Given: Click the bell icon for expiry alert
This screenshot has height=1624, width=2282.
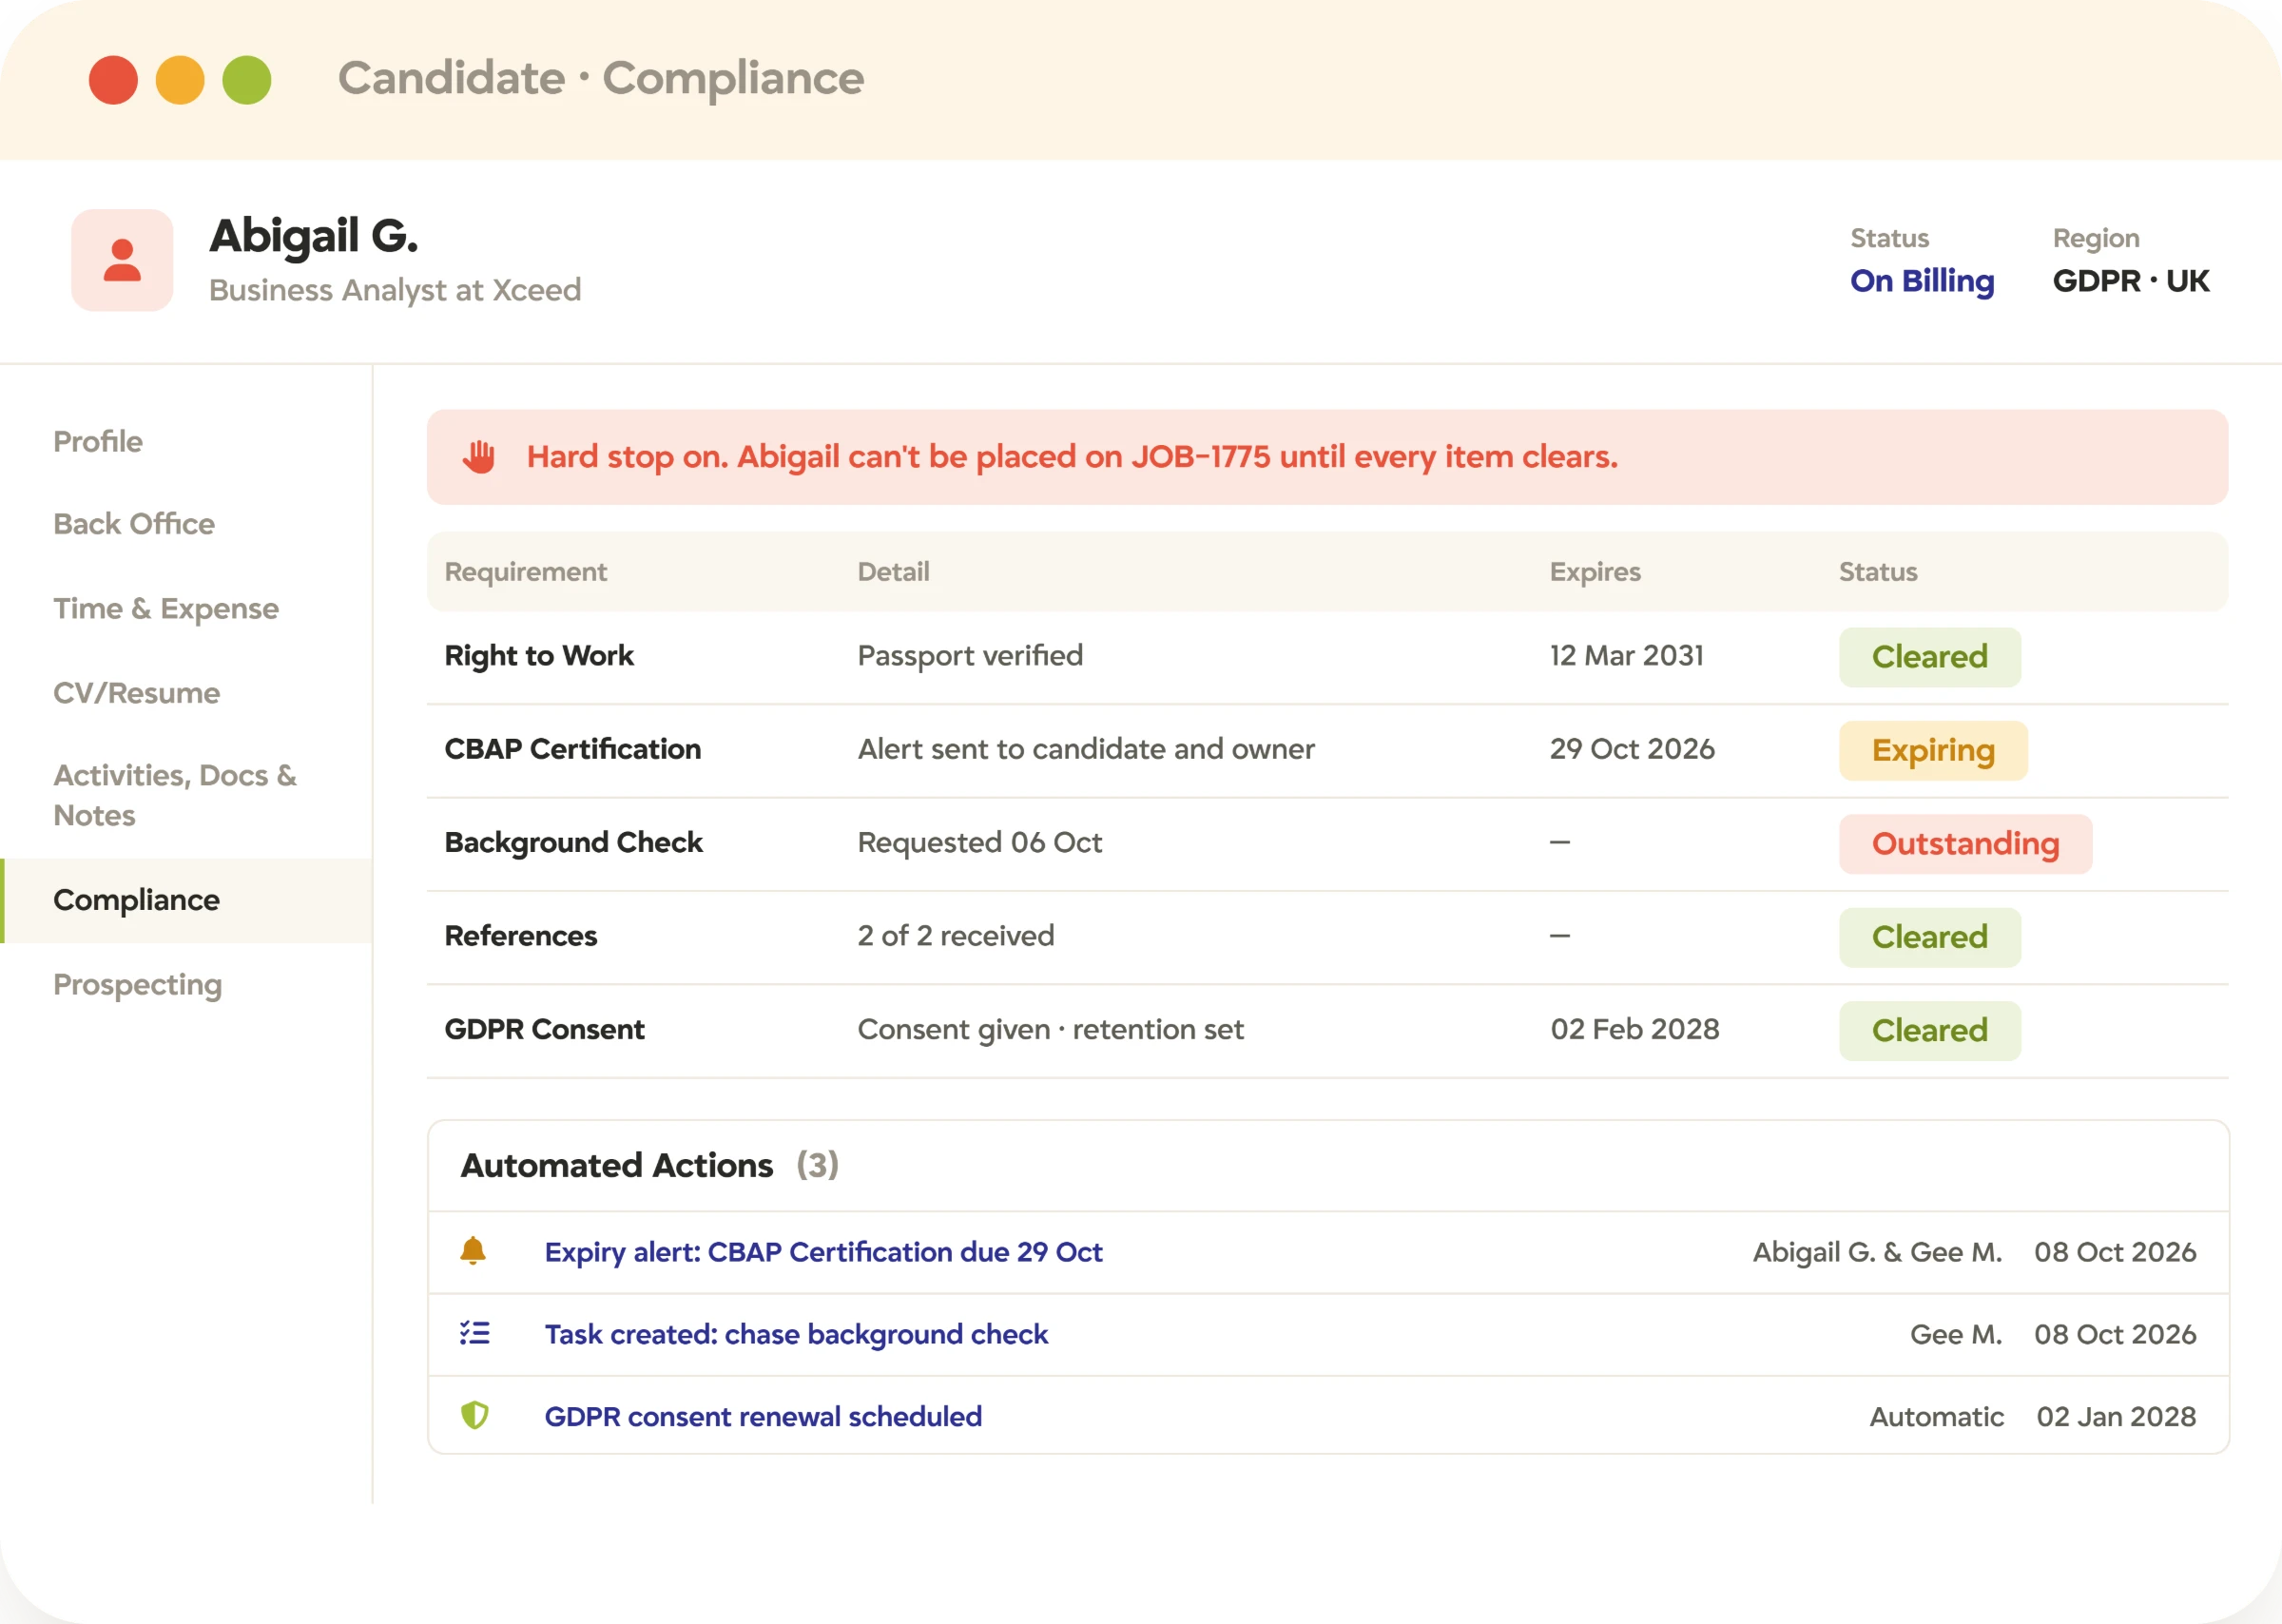Looking at the screenshot, I should 473,1251.
